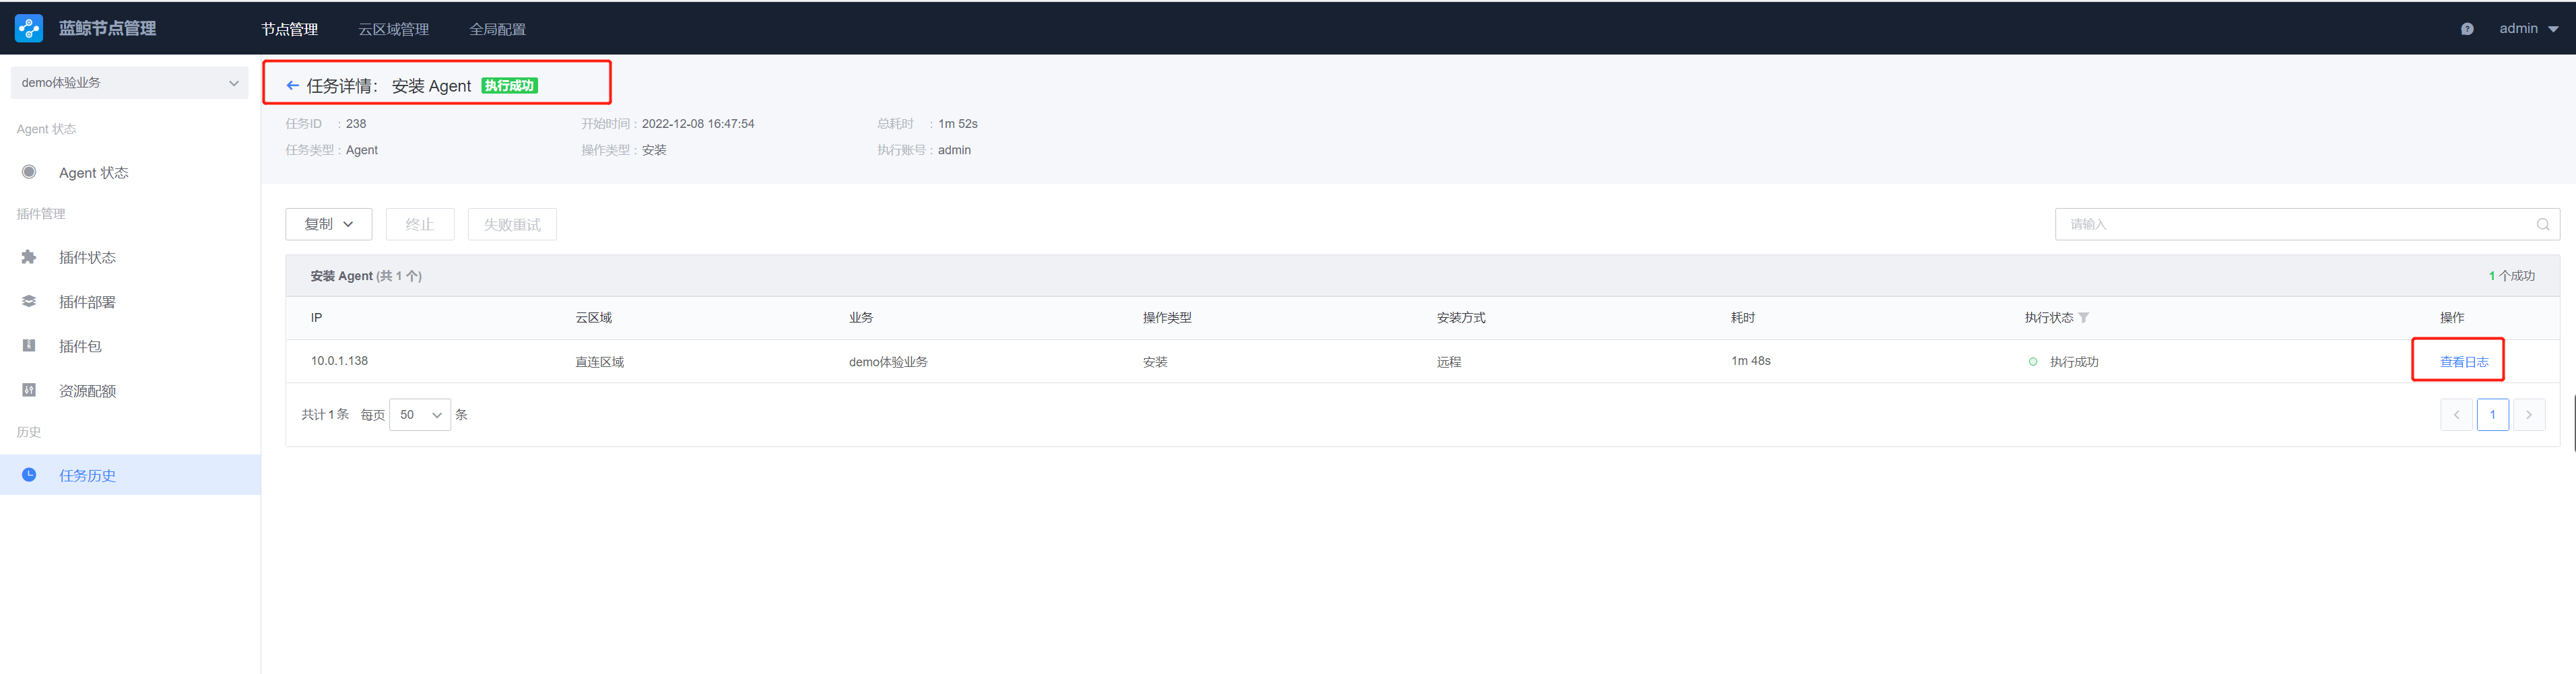
Task: Expand the admin user menu
Action: pos(2527,29)
